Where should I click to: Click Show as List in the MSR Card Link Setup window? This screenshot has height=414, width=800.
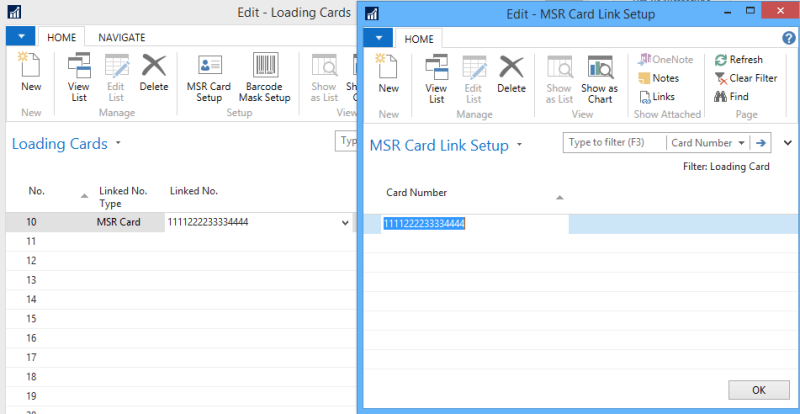[x=559, y=79]
